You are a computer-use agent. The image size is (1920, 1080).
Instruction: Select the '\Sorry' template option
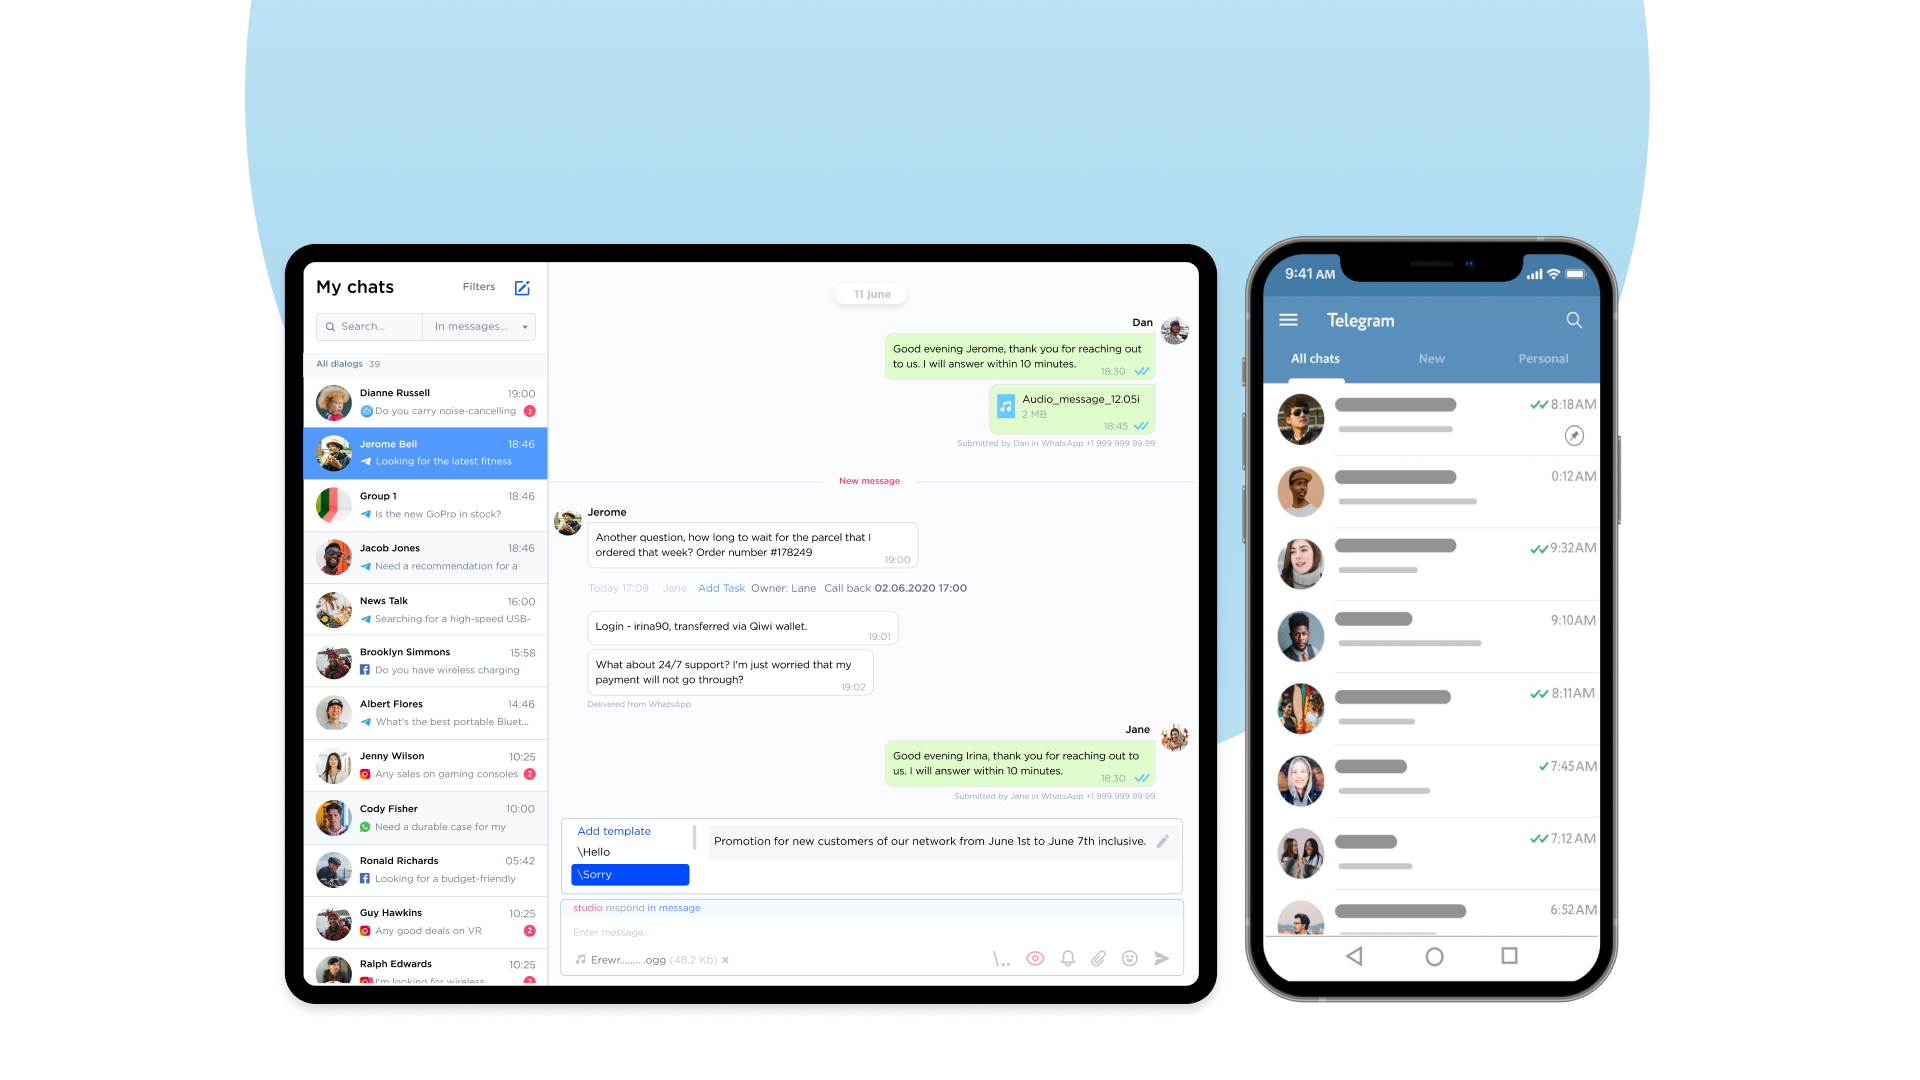(x=628, y=874)
